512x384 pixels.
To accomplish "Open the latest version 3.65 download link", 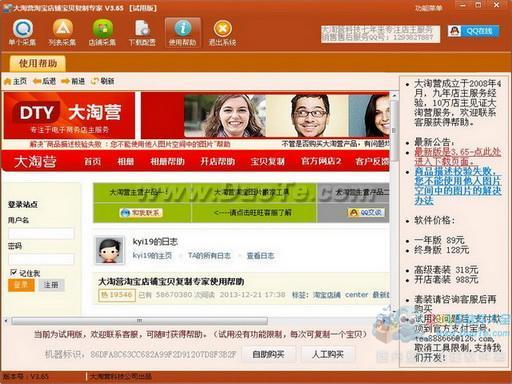I will pos(458,156).
